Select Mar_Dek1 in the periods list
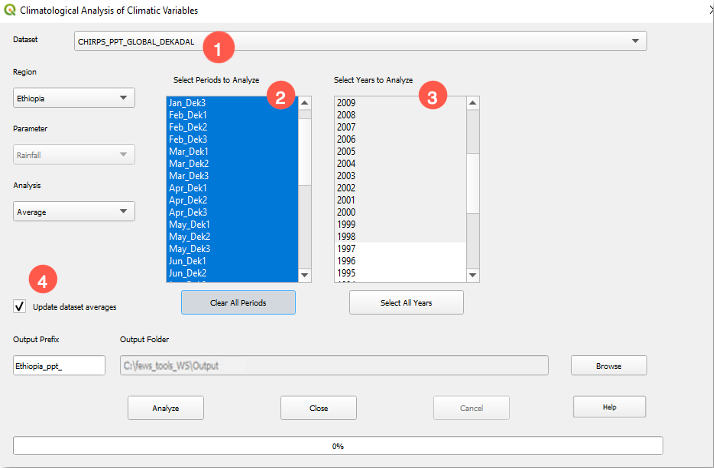 (189, 151)
